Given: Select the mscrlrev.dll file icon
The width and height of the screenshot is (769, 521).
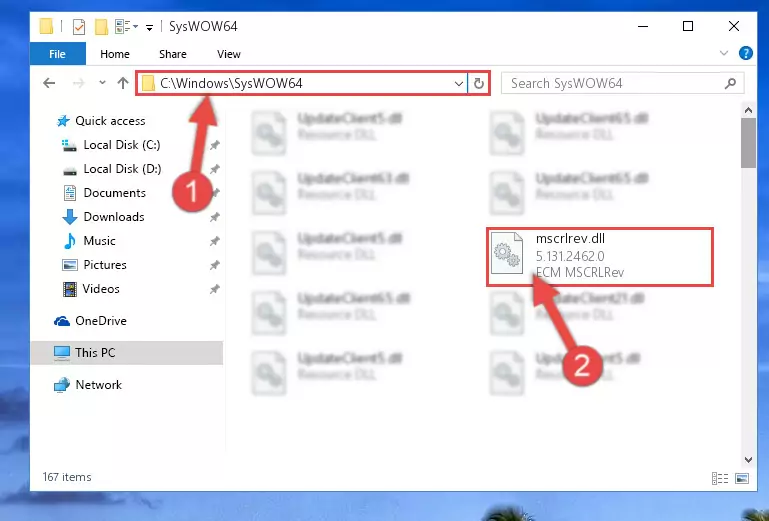Looking at the screenshot, I should click(x=508, y=253).
